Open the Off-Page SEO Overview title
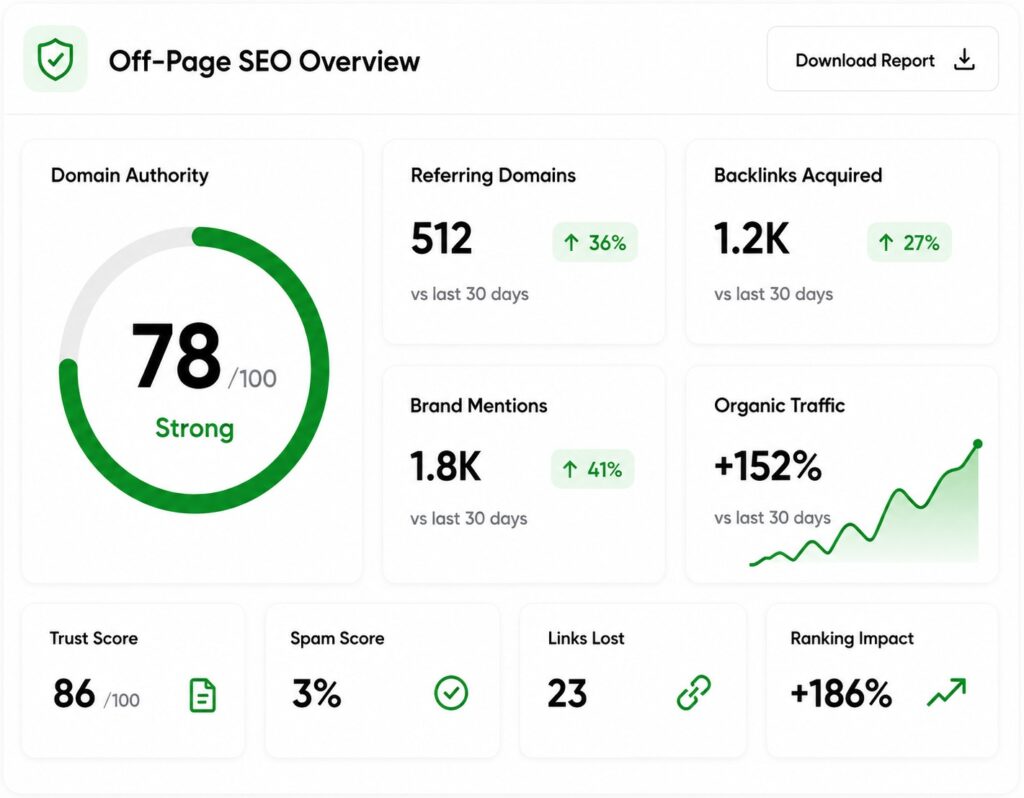This screenshot has width=1024, height=798. (x=264, y=61)
